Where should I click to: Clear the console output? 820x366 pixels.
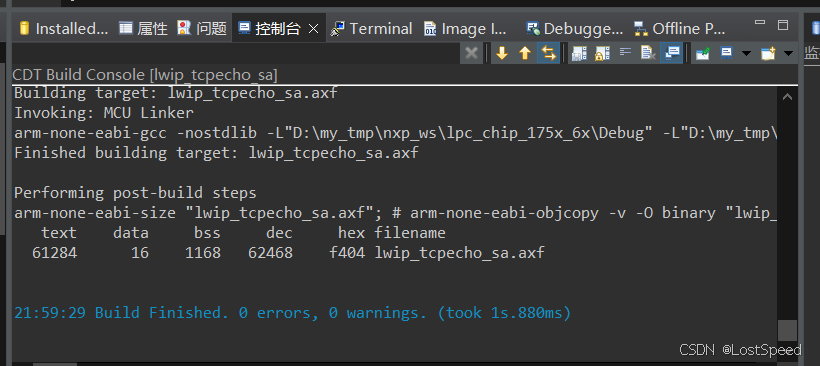click(648, 53)
